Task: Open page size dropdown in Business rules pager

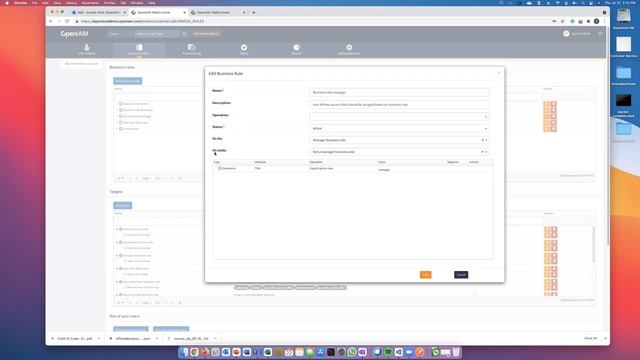Action: 120,178
